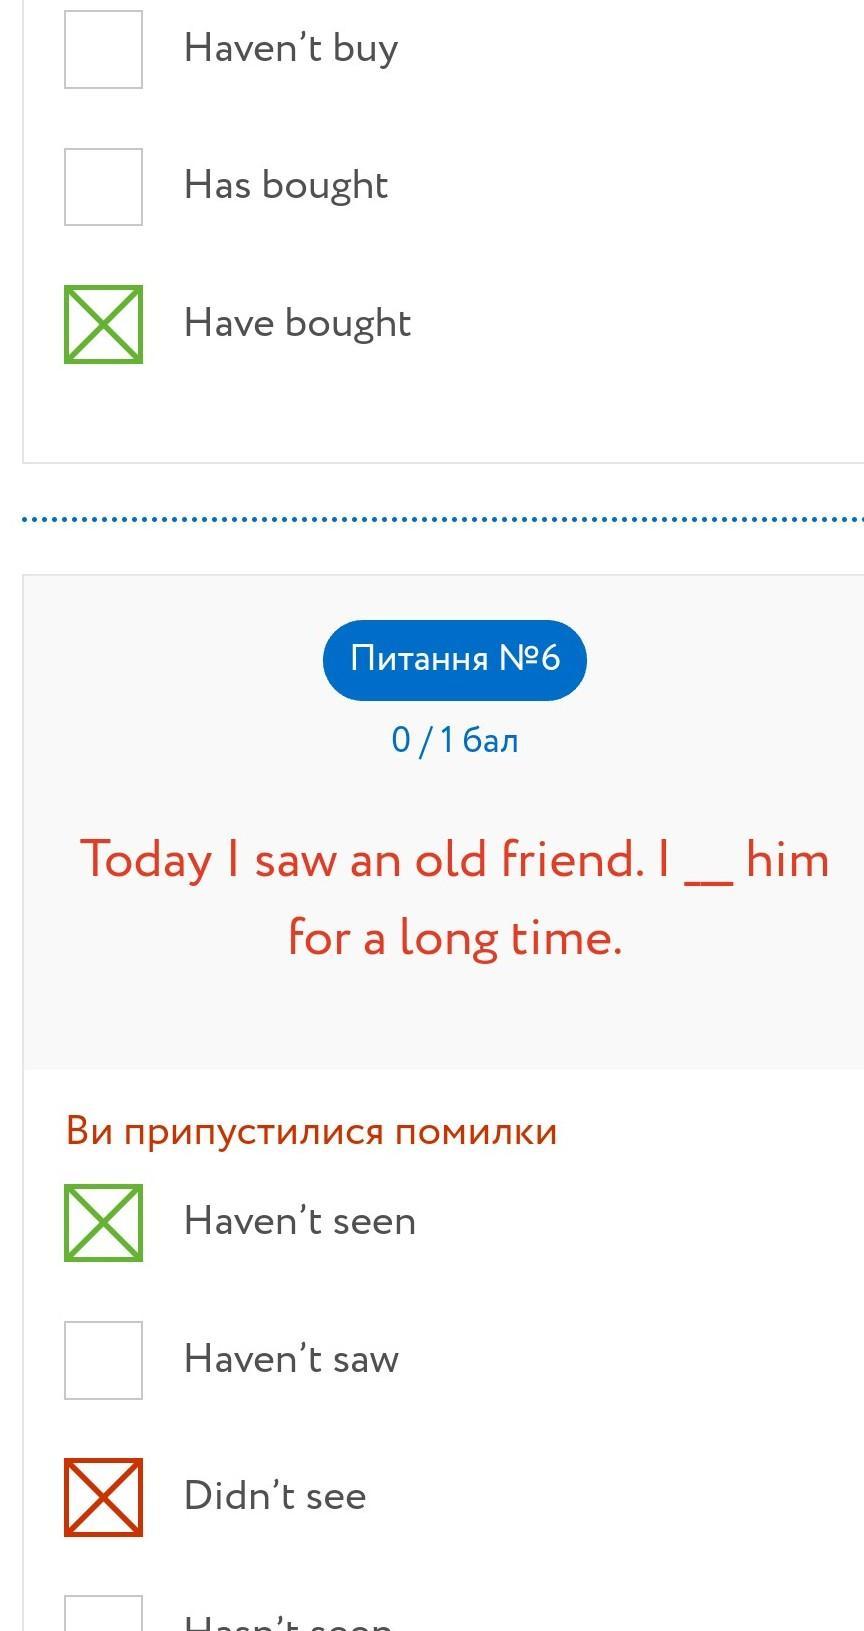Click the "Ви припустилися помилки" error message
864x1631 pixels.
[x=311, y=1131]
